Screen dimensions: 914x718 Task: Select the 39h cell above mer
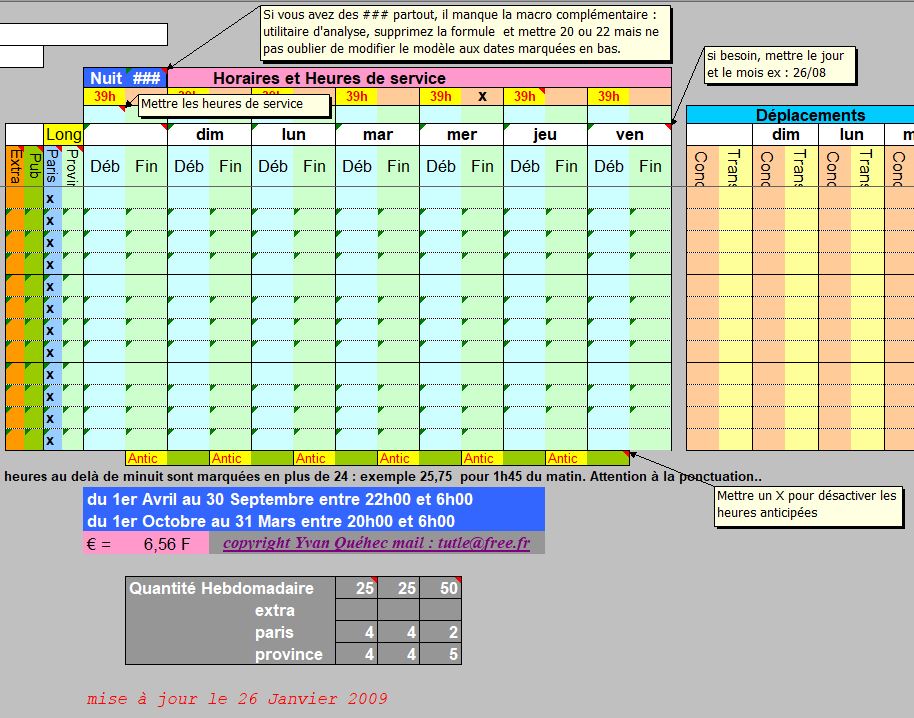click(x=440, y=96)
